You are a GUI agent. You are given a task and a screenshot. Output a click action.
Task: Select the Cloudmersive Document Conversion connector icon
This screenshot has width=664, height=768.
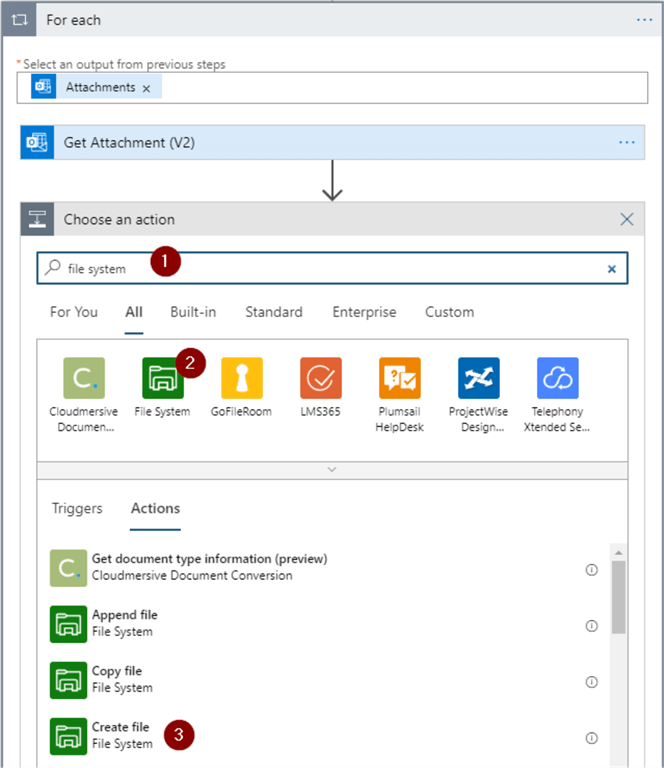click(84, 378)
